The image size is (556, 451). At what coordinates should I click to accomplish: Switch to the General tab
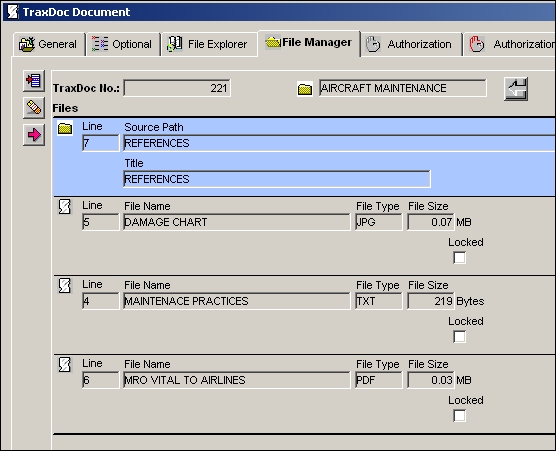coord(49,44)
